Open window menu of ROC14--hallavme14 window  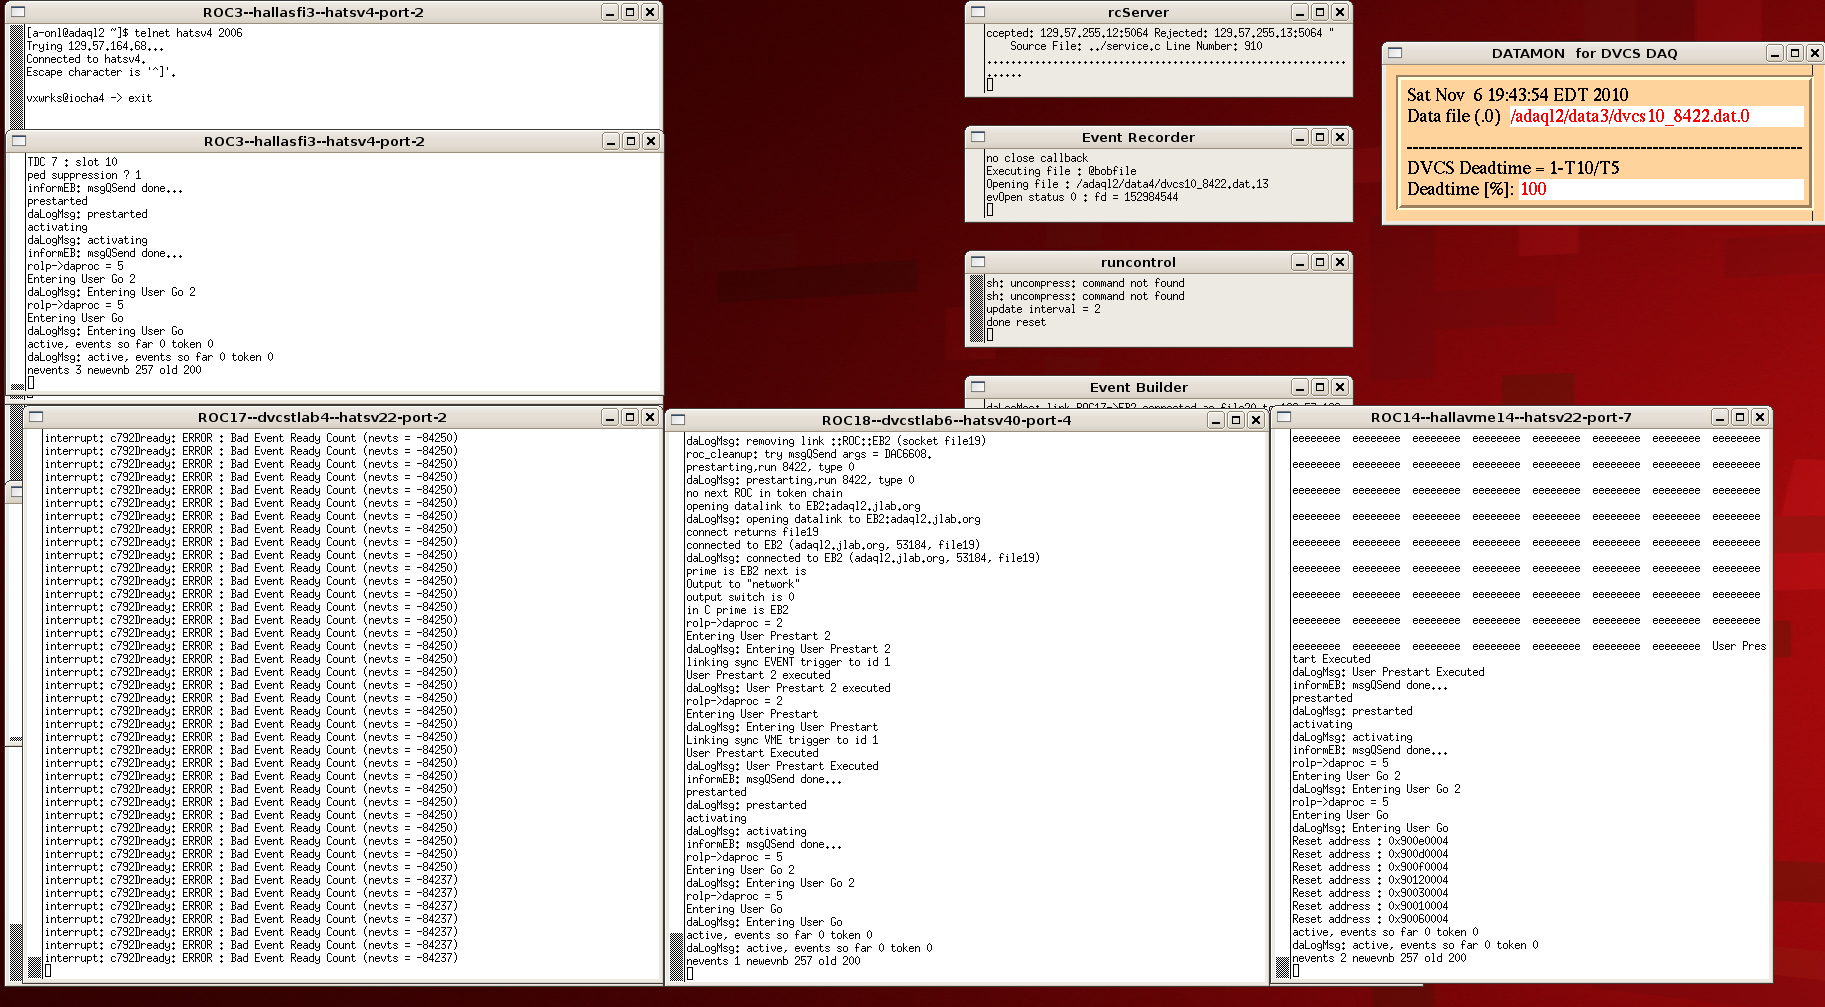1284,417
